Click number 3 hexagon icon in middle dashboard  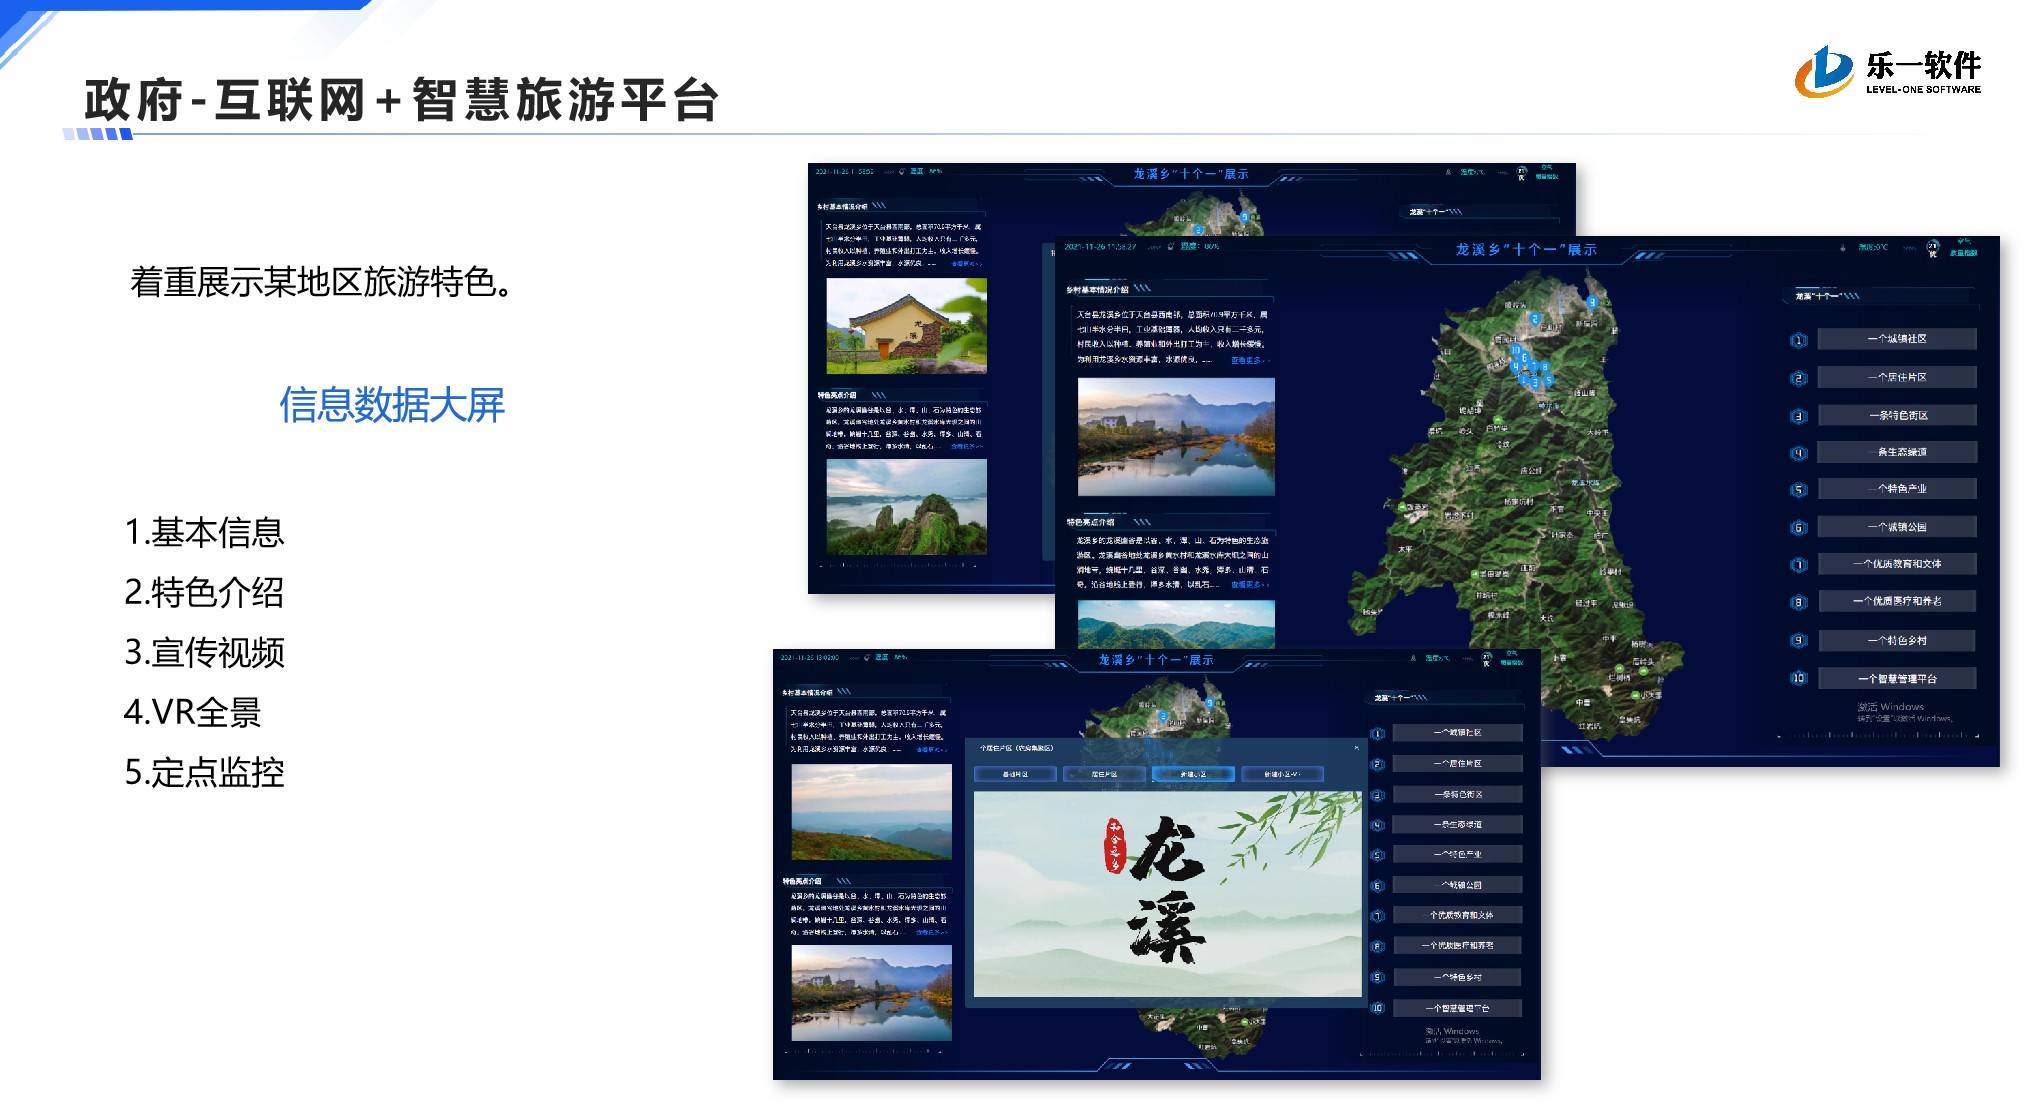pyautogui.click(x=1798, y=416)
